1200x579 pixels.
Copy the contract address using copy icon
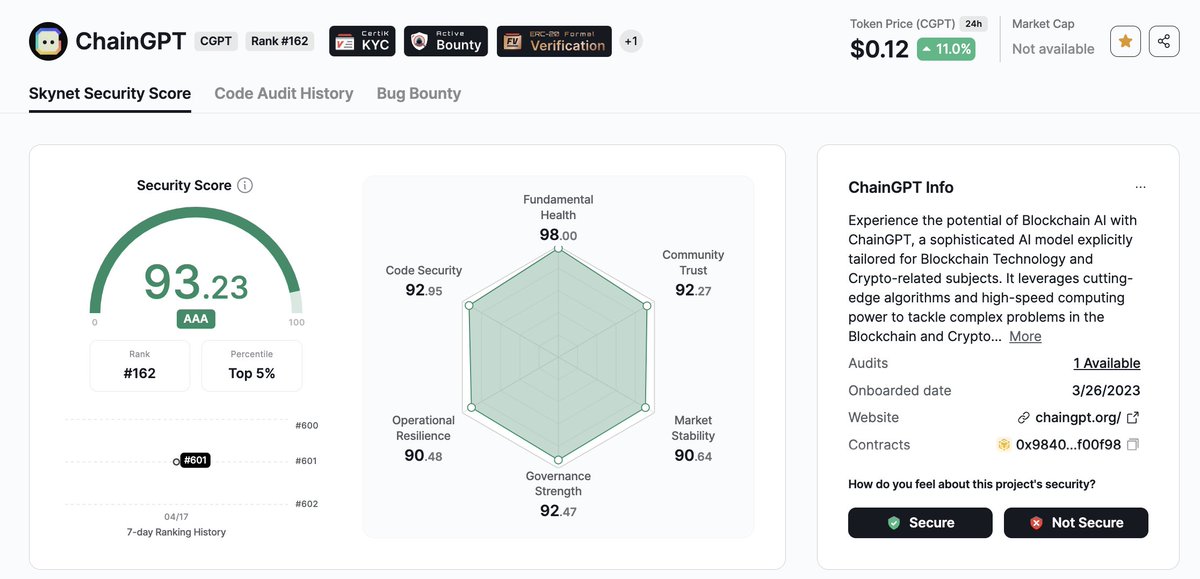coord(1133,445)
